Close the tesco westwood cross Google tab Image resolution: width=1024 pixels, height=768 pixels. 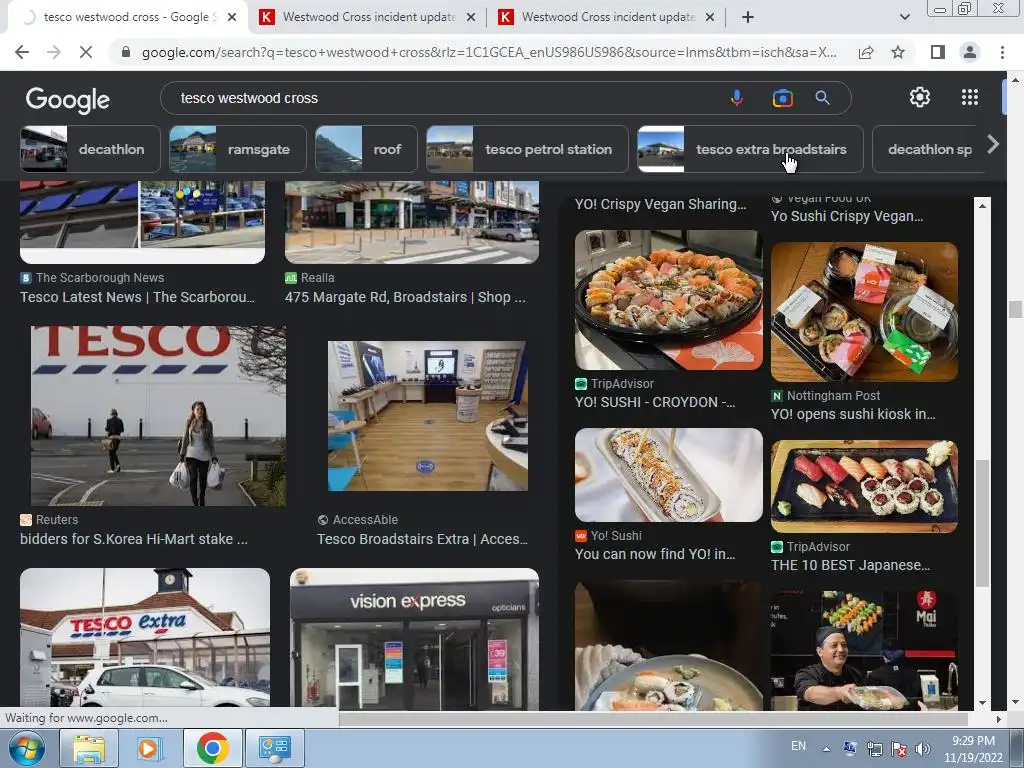(232, 17)
